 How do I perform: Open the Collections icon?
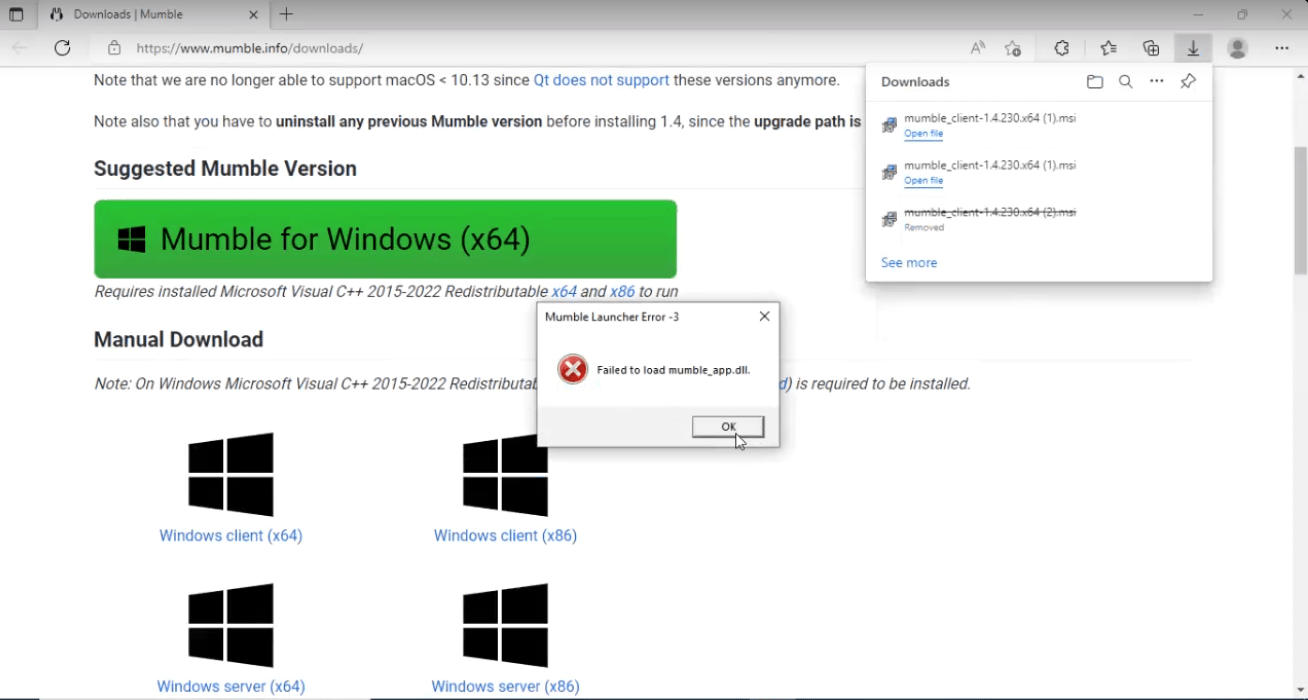click(x=1151, y=48)
